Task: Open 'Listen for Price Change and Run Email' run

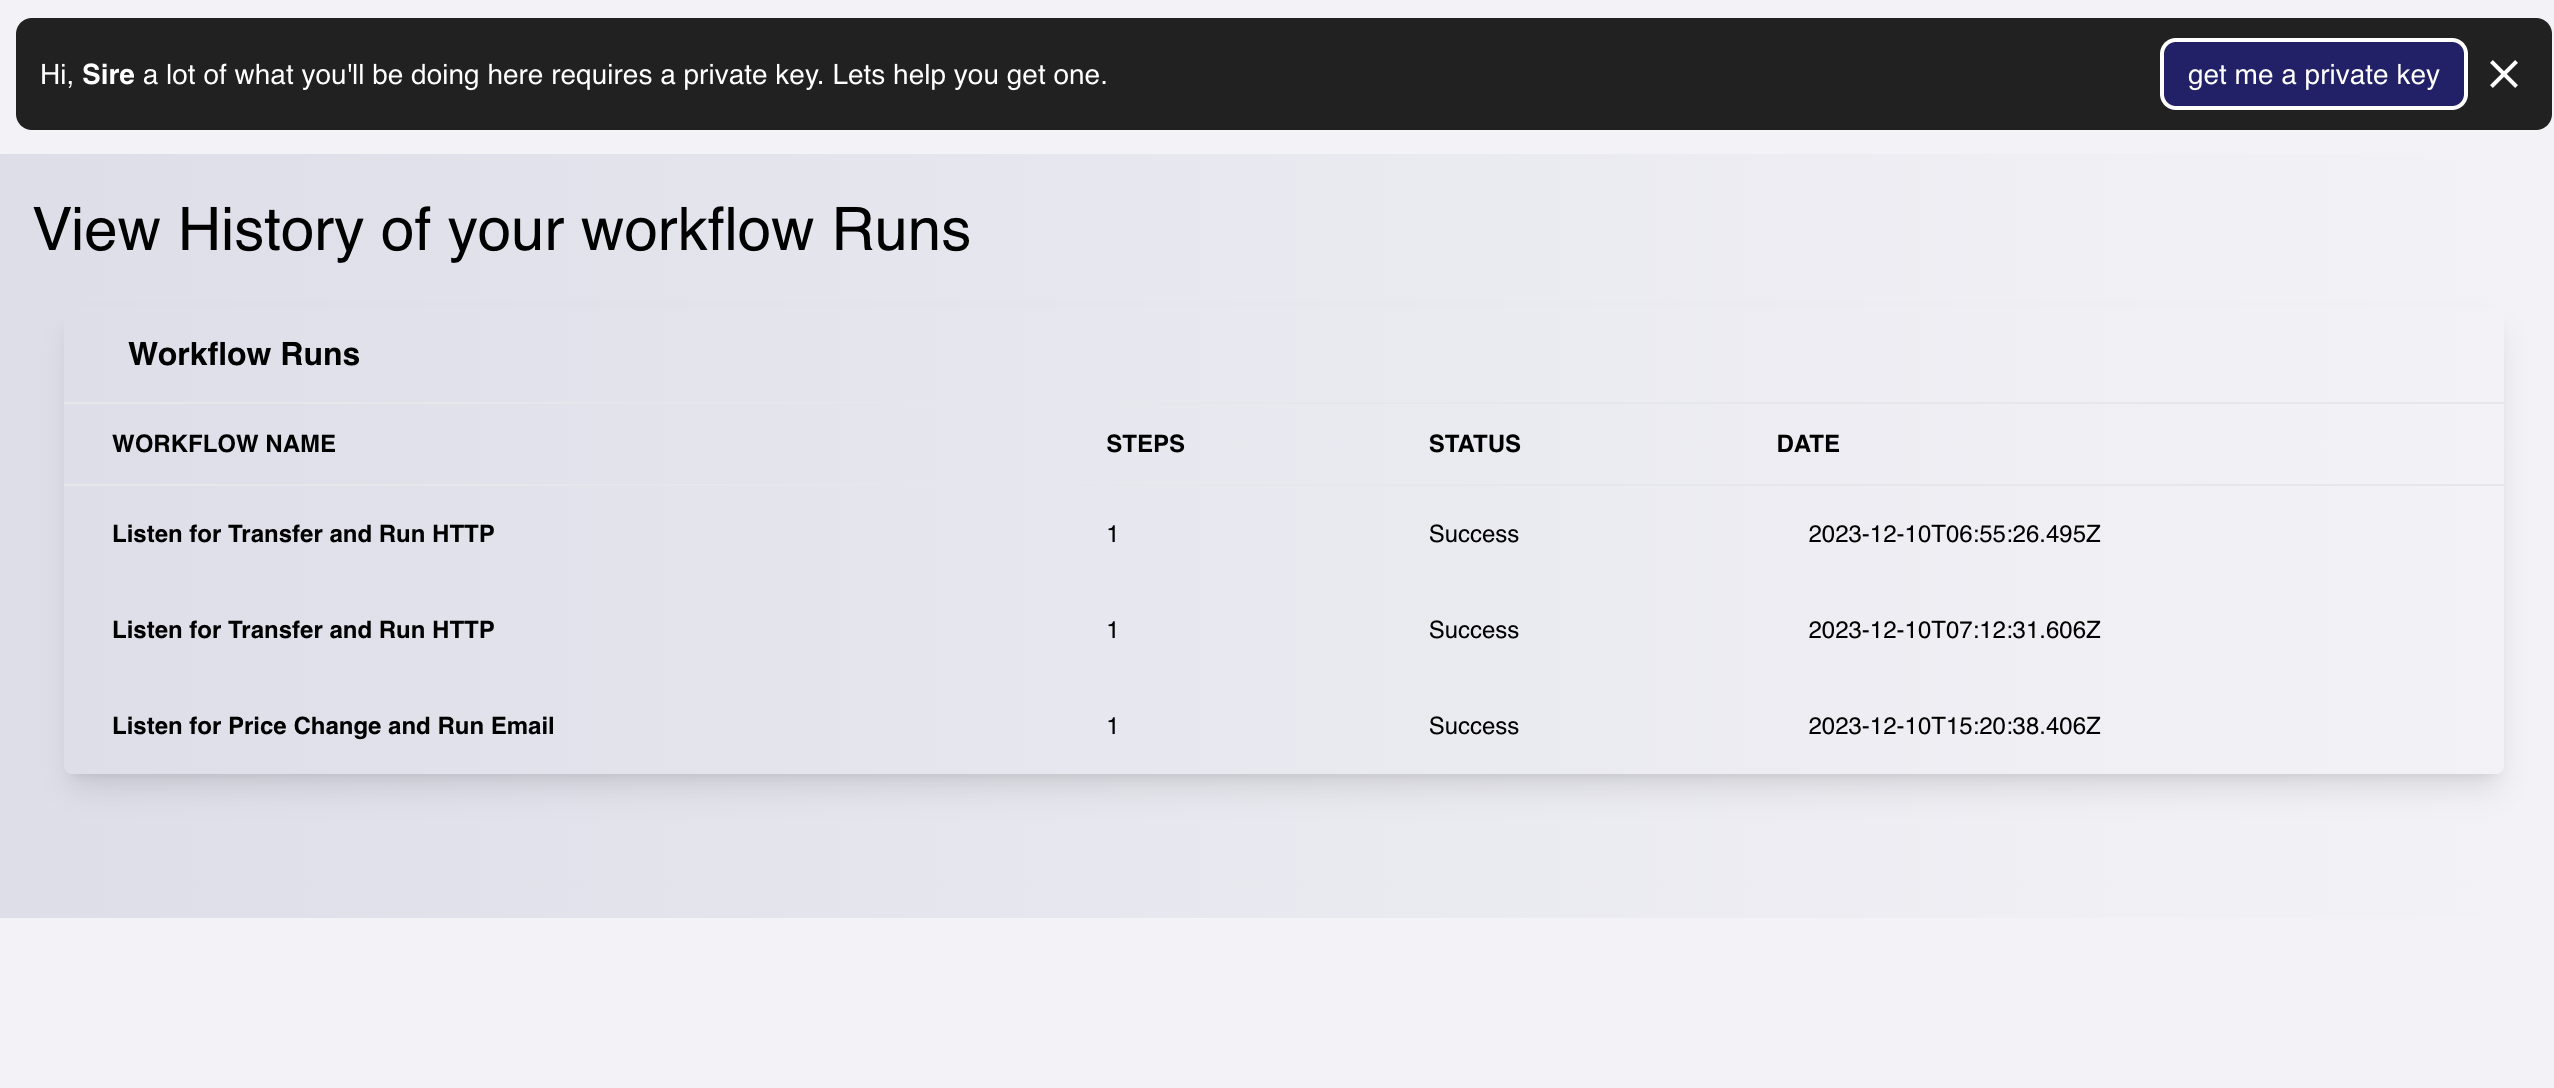Action: tap(333, 726)
